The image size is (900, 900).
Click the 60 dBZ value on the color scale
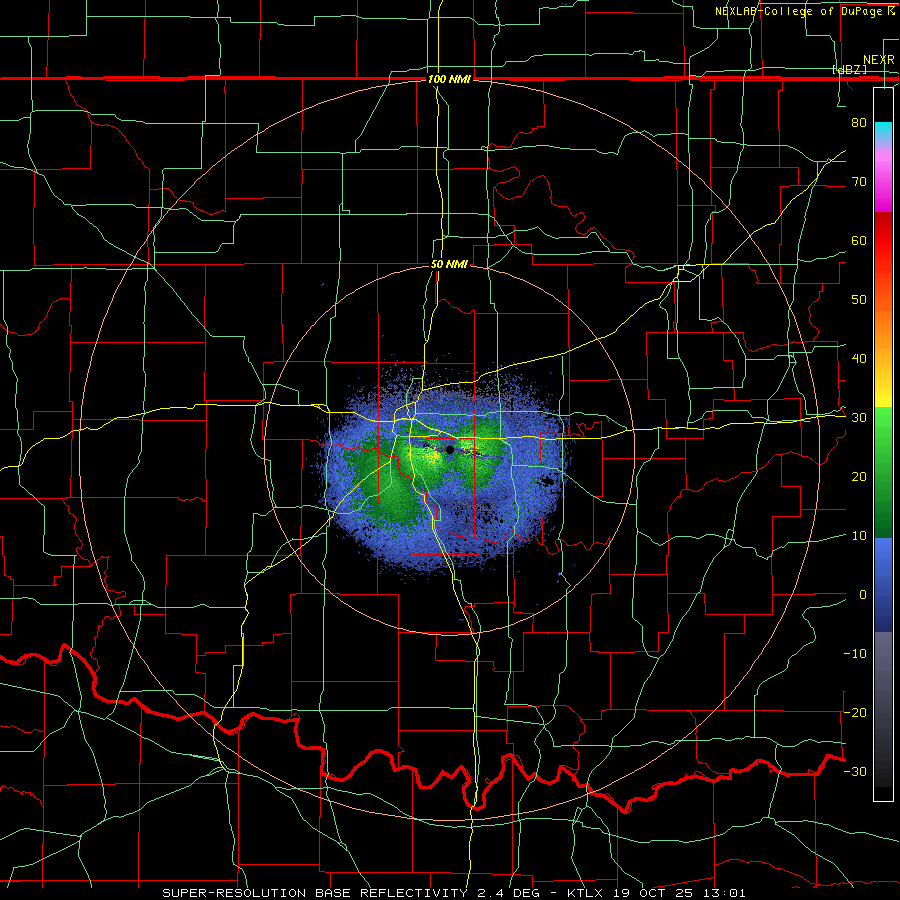tap(859, 240)
